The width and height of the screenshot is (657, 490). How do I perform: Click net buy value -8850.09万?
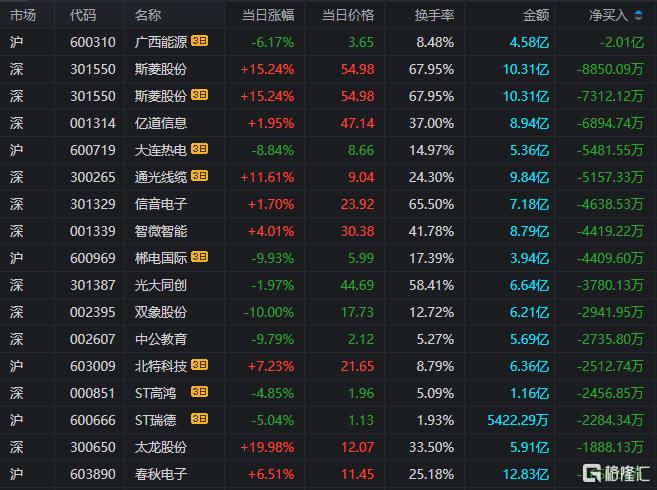click(x=610, y=69)
